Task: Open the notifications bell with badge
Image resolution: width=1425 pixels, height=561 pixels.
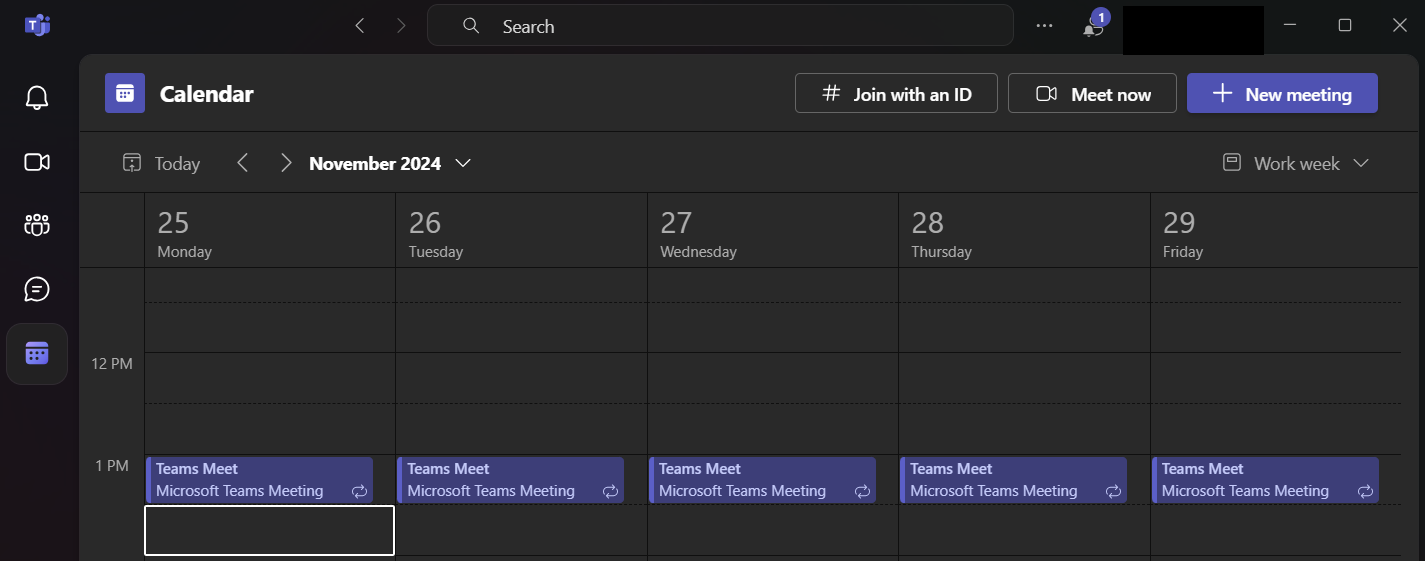Action: tap(1094, 25)
